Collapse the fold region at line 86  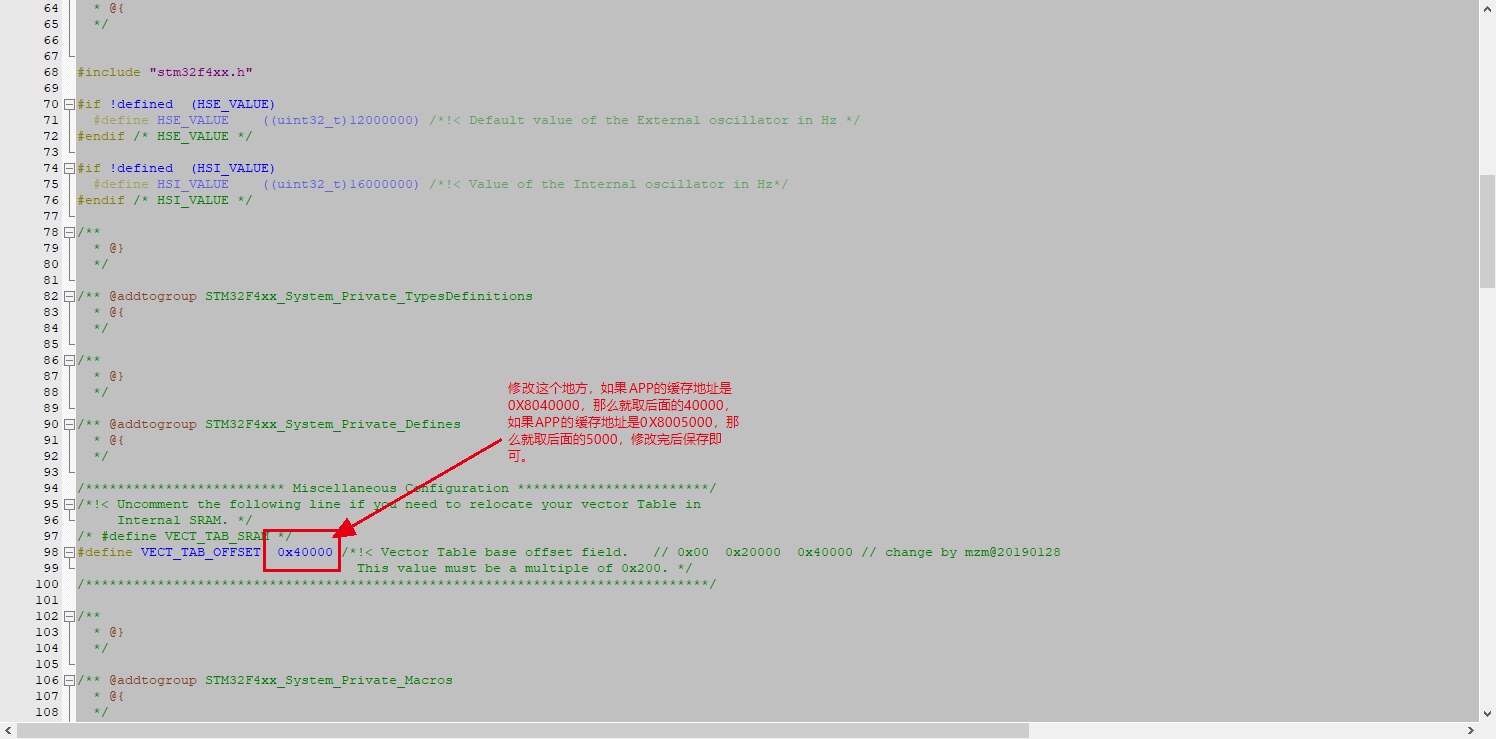tap(68, 359)
